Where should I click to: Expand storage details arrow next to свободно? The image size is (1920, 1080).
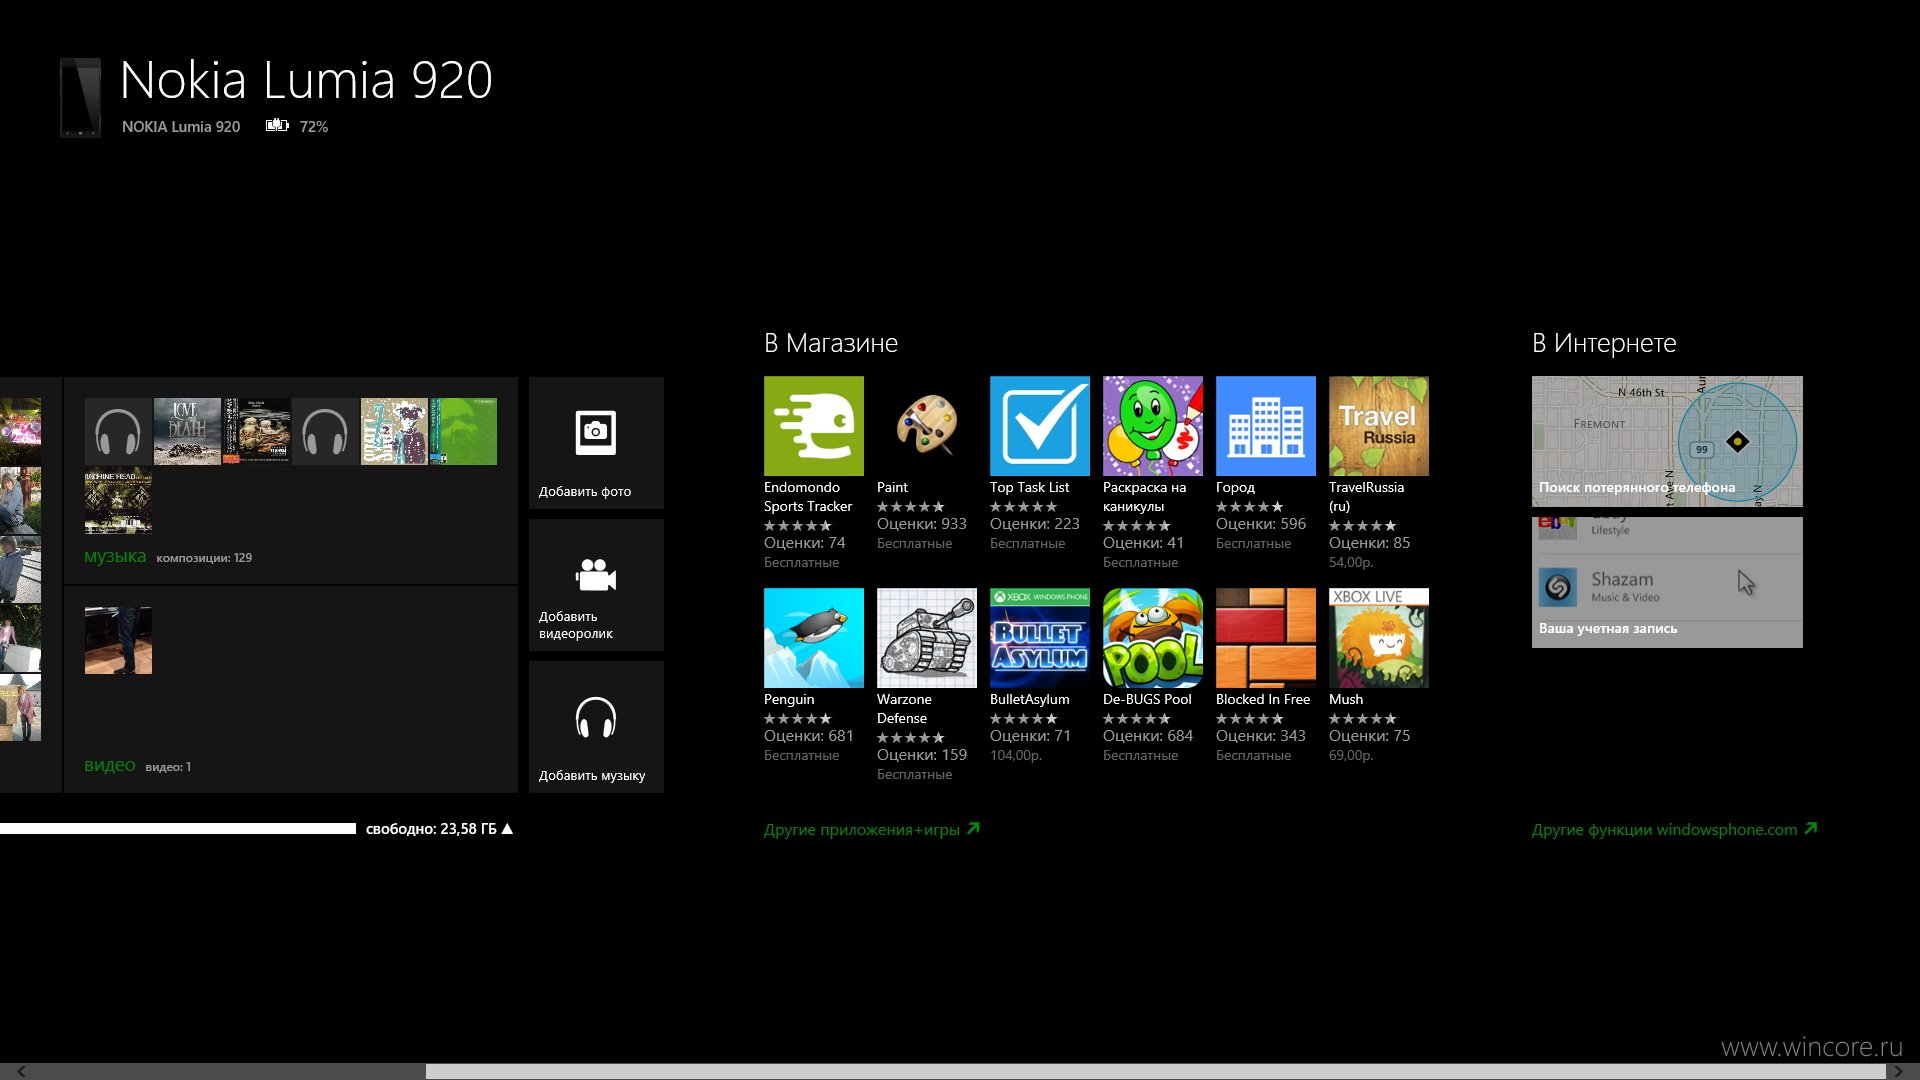pyautogui.click(x=507, y=828)
